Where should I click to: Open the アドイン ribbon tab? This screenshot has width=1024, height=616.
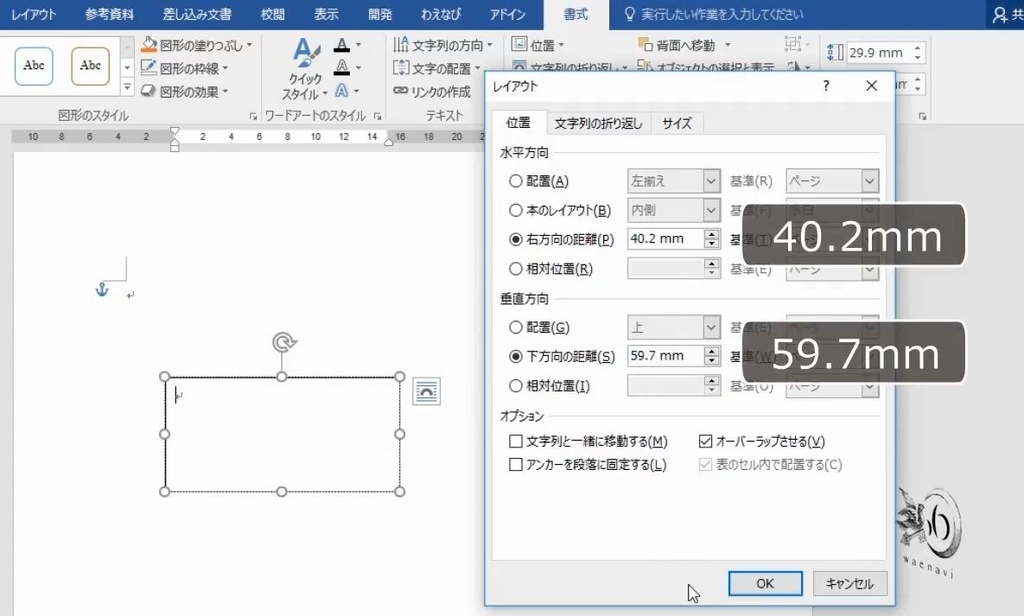[507, 14]
